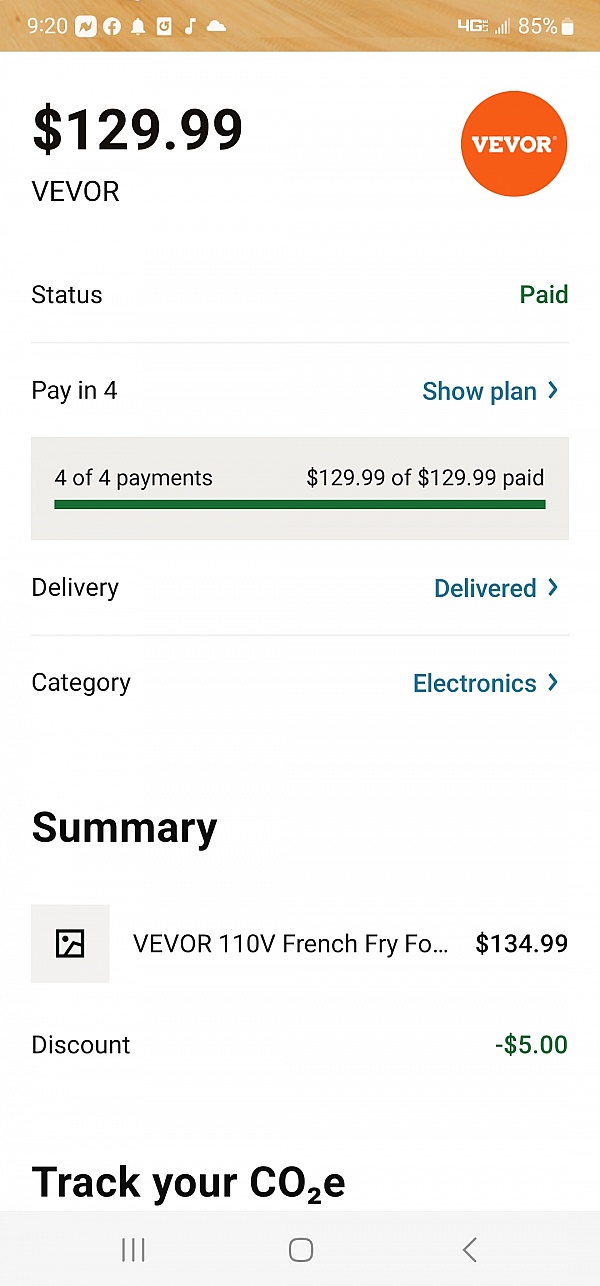
Task: Select the cloud weather icon in status bar
Action: tap(216, 26)
